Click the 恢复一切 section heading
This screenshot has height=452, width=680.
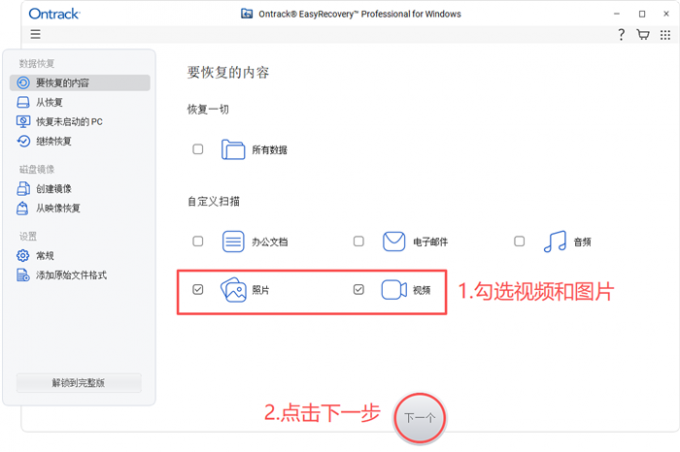point(208,109)
